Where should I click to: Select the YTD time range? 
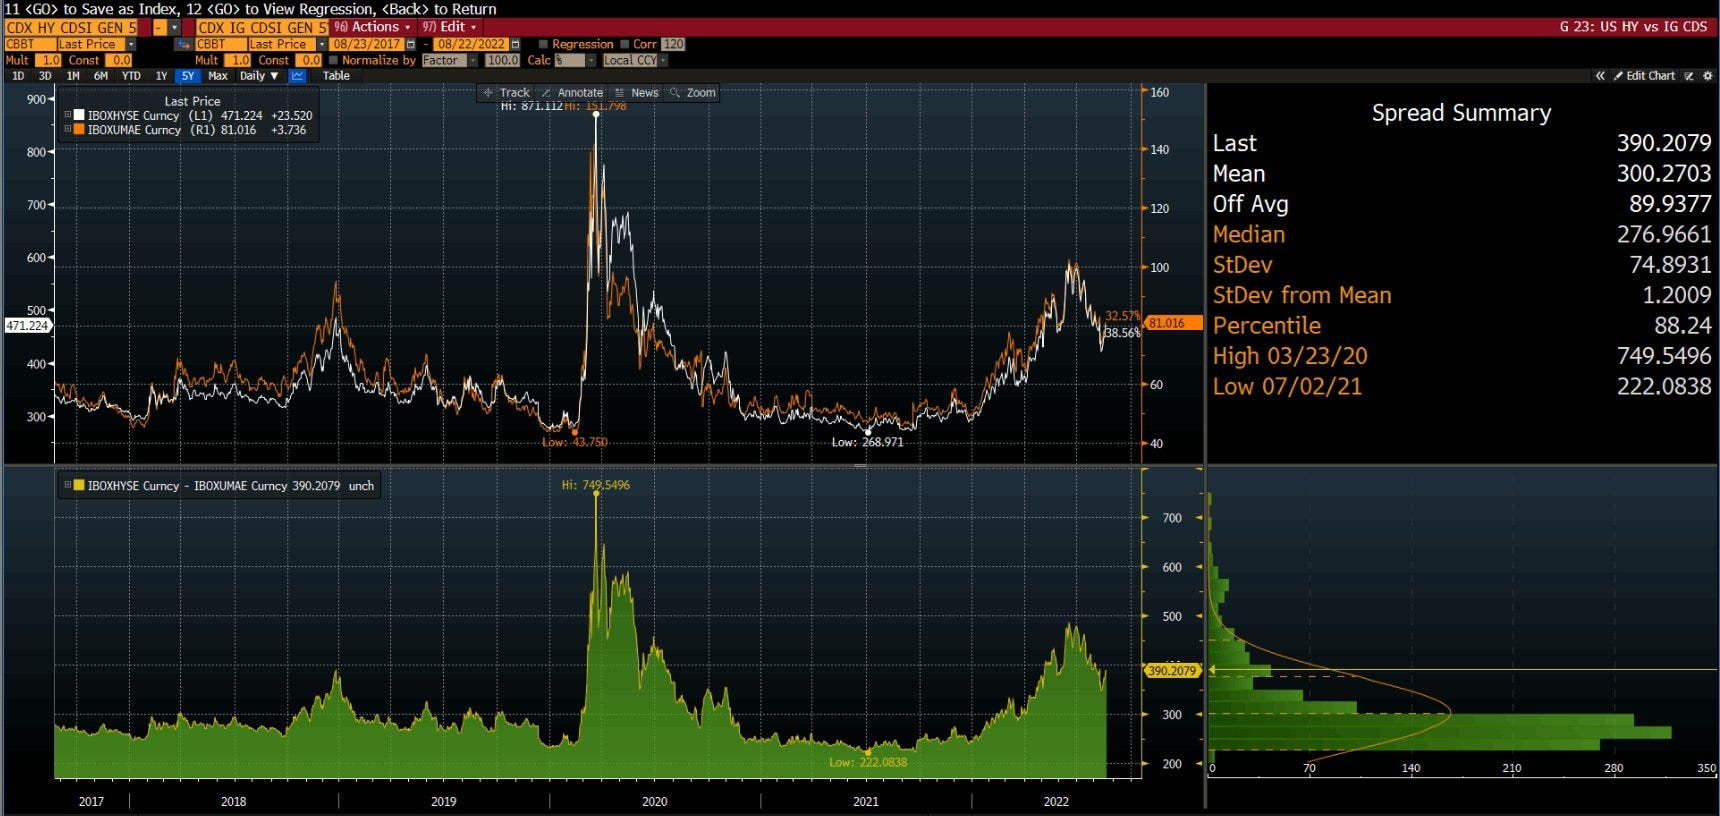131,75
